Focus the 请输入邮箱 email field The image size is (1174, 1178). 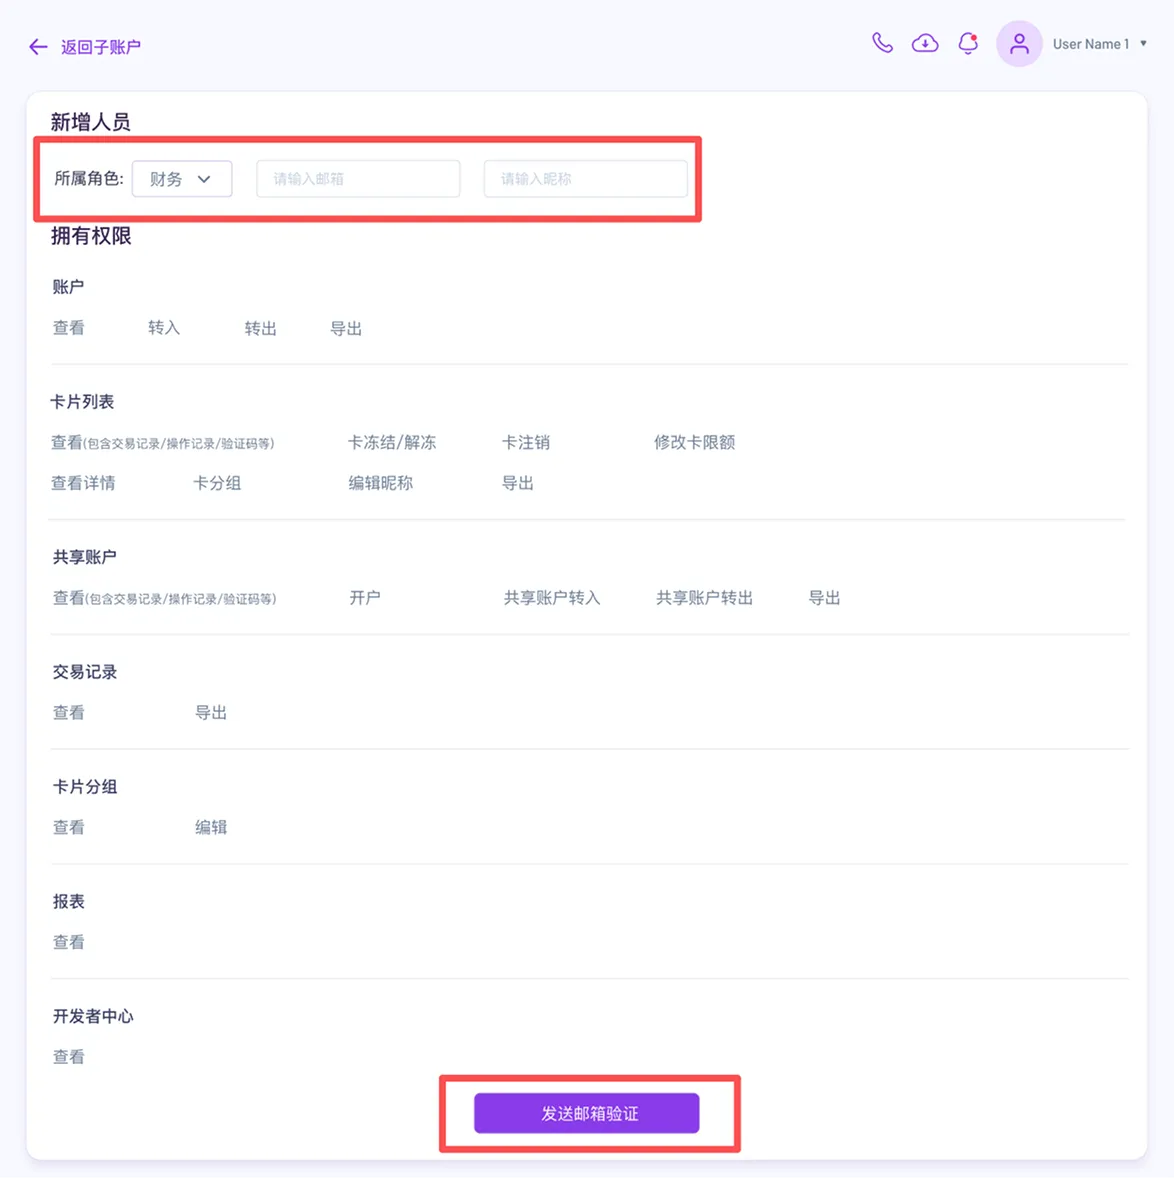pyautogui.click(x=358, y=179)
